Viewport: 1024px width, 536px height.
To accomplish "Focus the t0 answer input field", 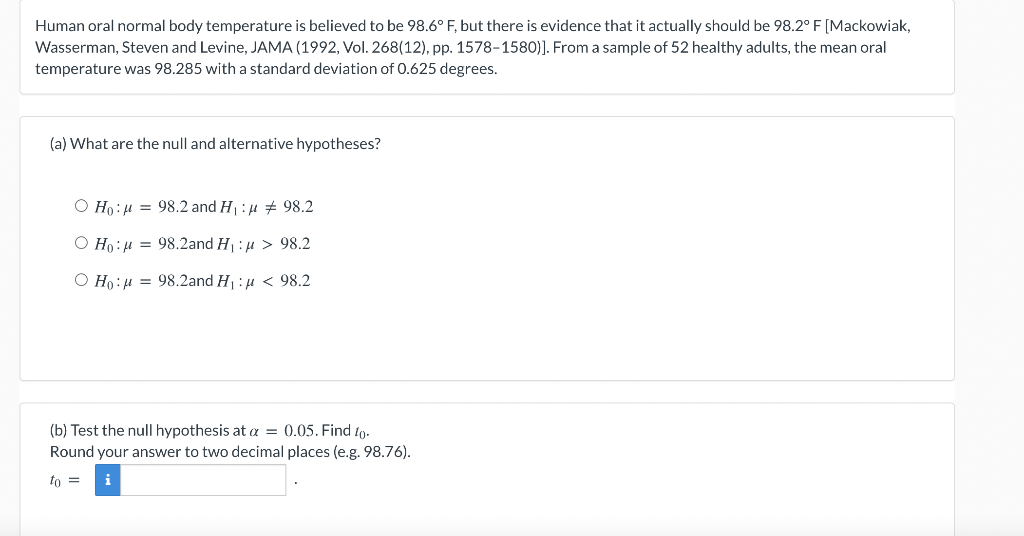I will (203, 480).
